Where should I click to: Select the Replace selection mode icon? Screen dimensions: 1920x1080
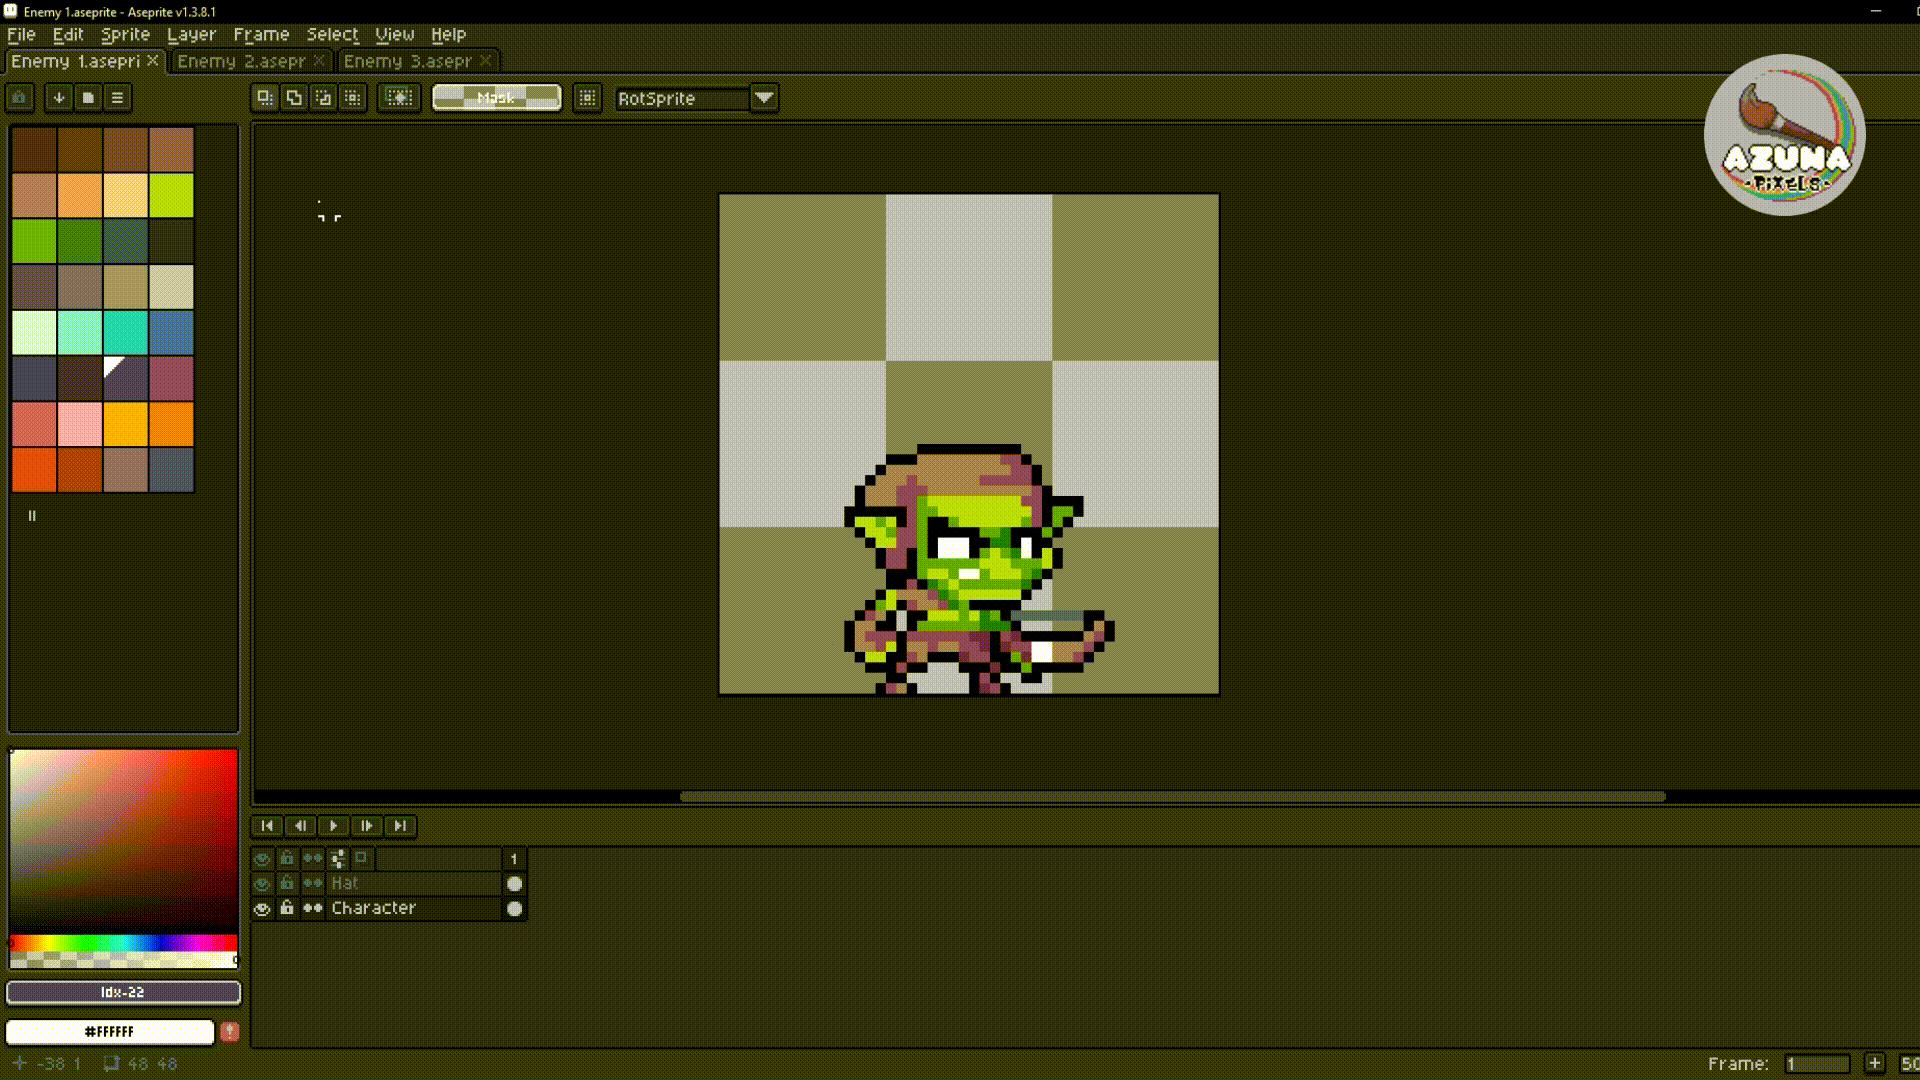click(x=265, y=98)
